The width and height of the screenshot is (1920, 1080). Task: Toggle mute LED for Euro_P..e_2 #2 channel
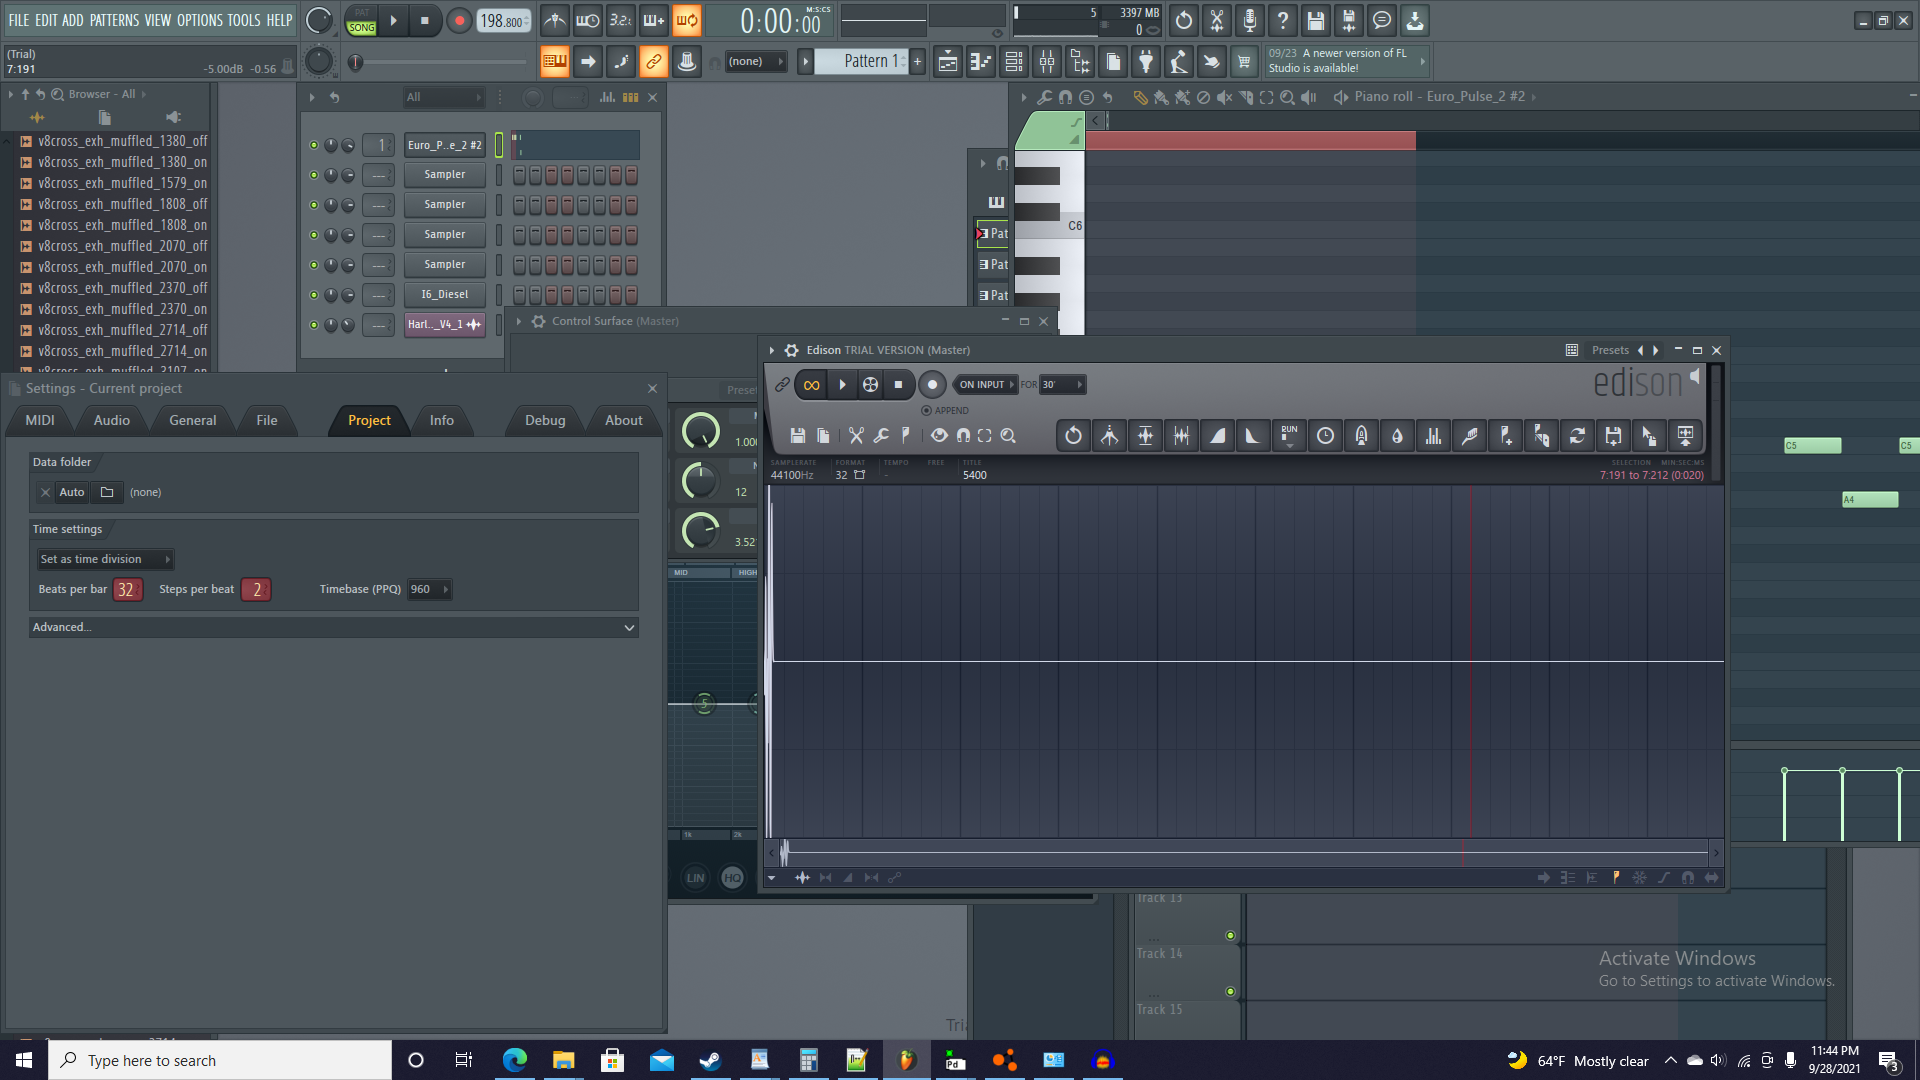pyautogui.click(x=314, y=145)
